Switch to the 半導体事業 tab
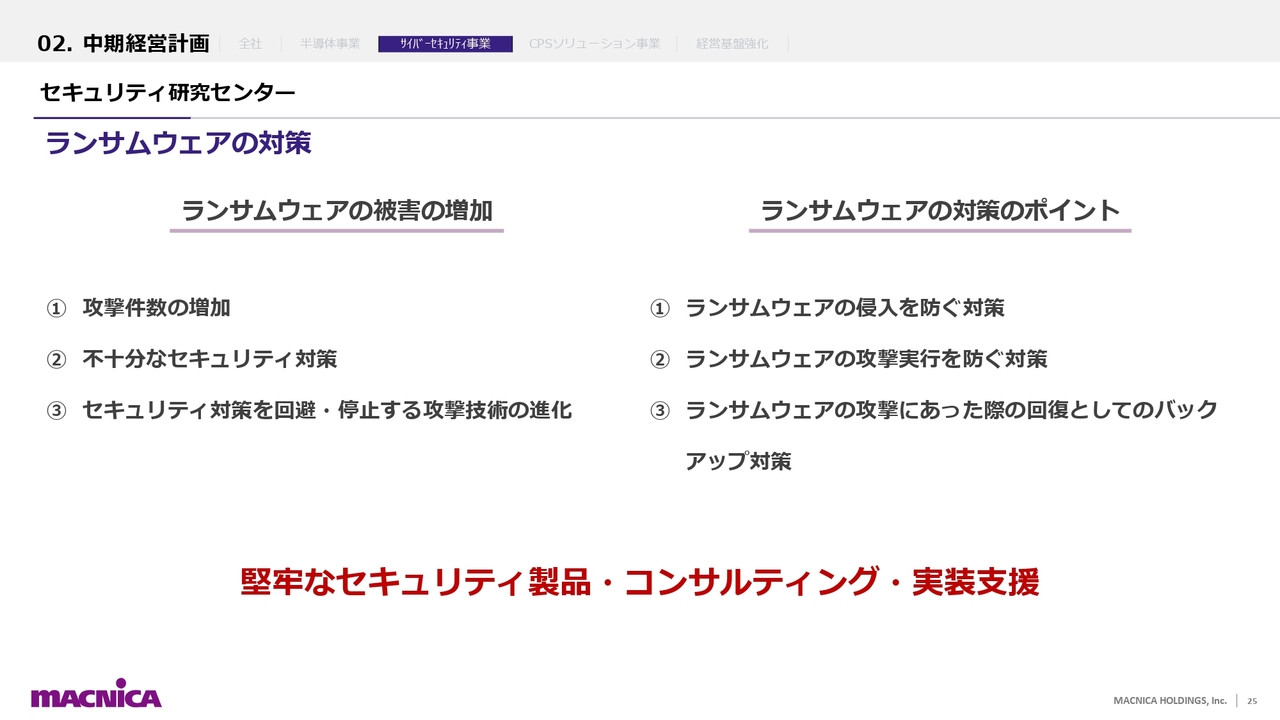1280x720 pixels. (330, 44)
